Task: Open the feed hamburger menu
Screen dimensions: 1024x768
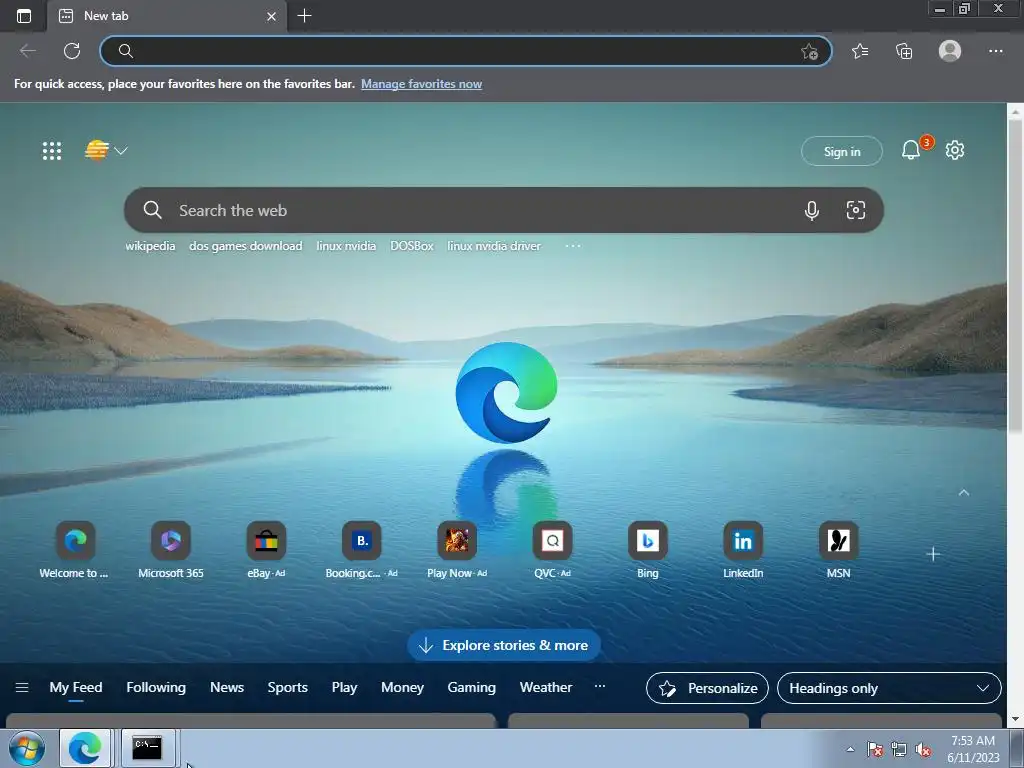Action: point(22,688)
